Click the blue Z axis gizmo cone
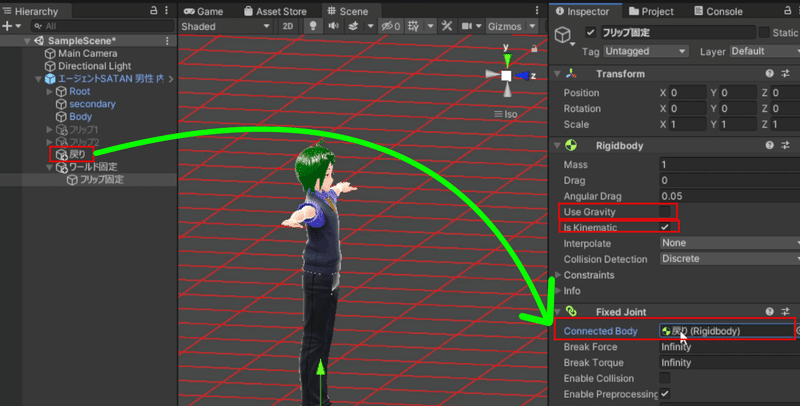The image size is (800, 406). [x=521, y=76]
